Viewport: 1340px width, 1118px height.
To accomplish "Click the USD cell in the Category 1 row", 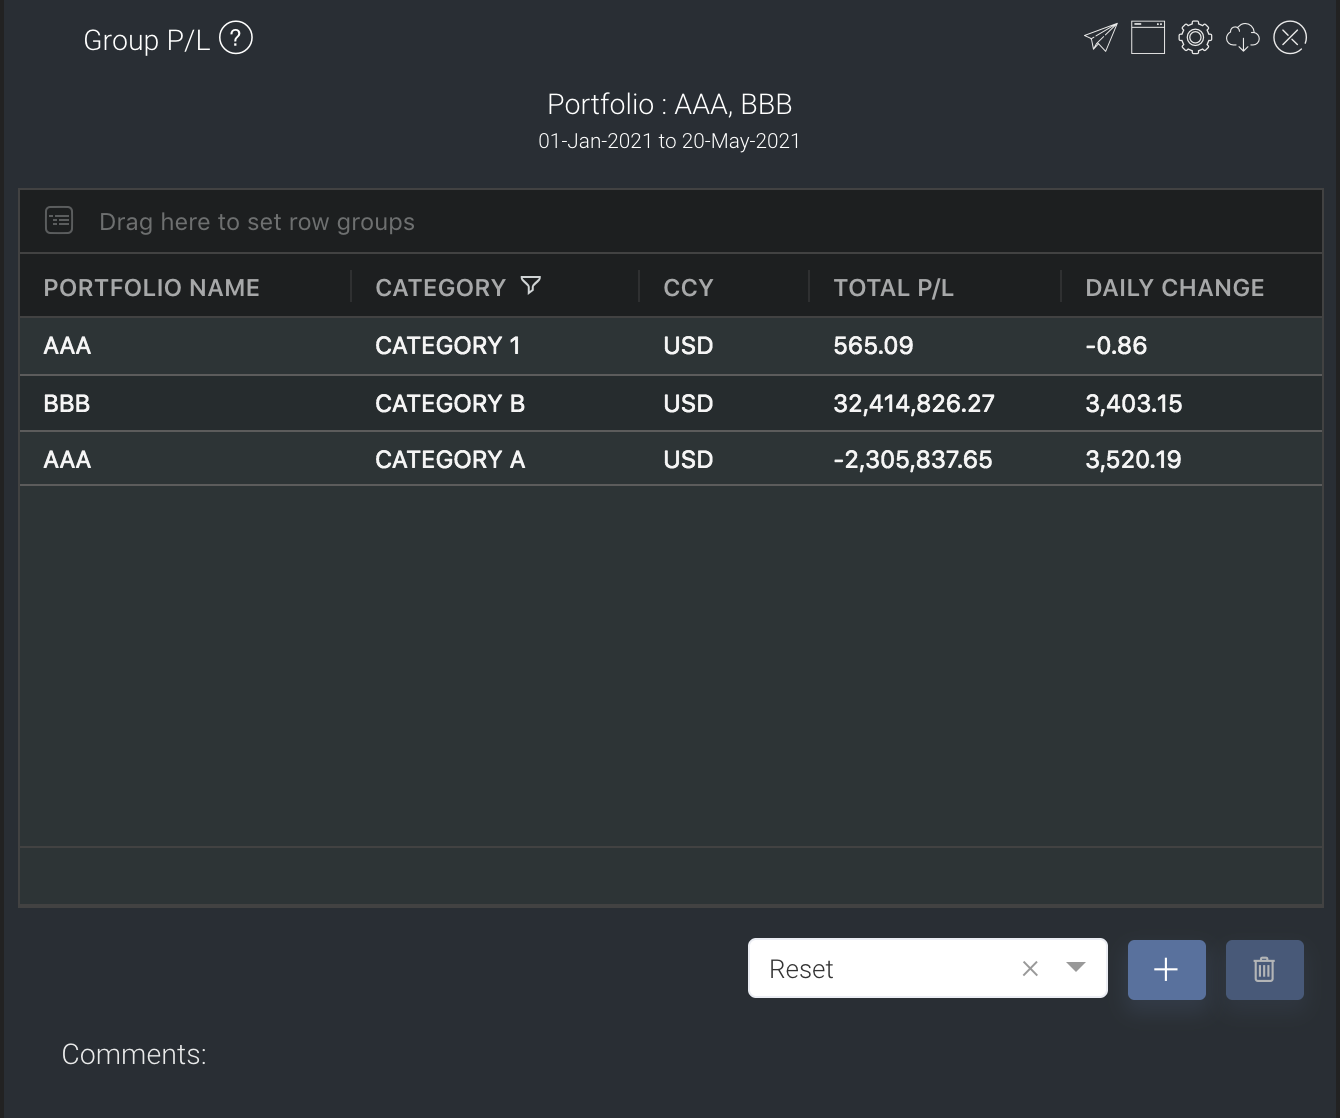I will tap(689, 346).
